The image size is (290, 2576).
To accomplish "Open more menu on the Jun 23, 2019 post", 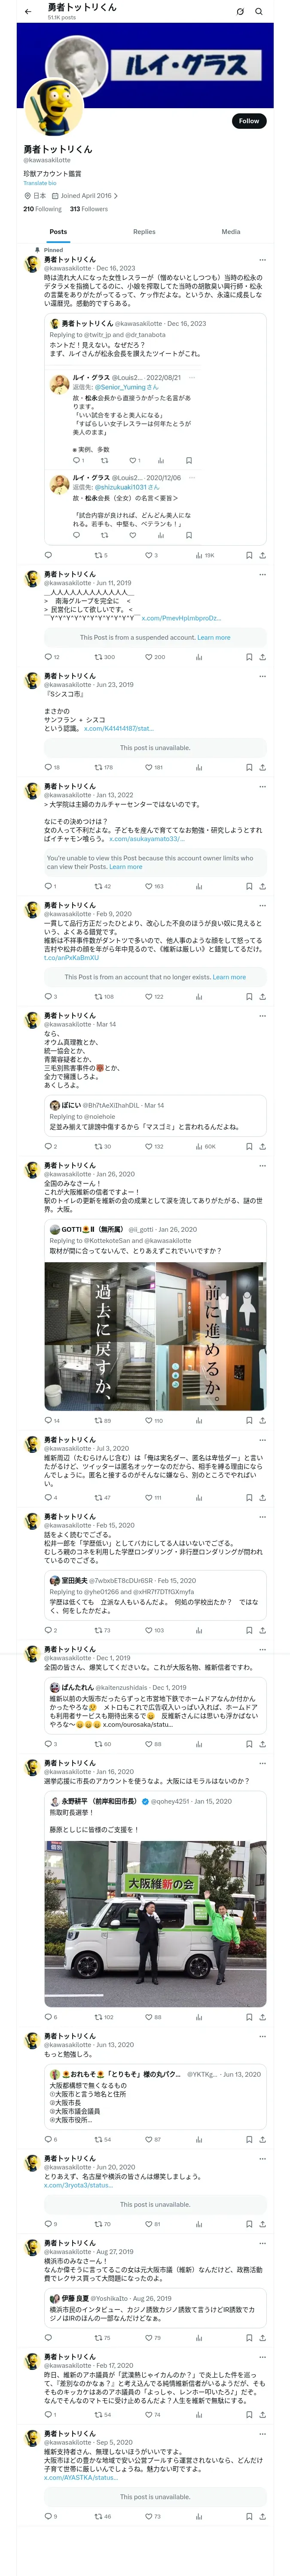I will pos(263,676).
